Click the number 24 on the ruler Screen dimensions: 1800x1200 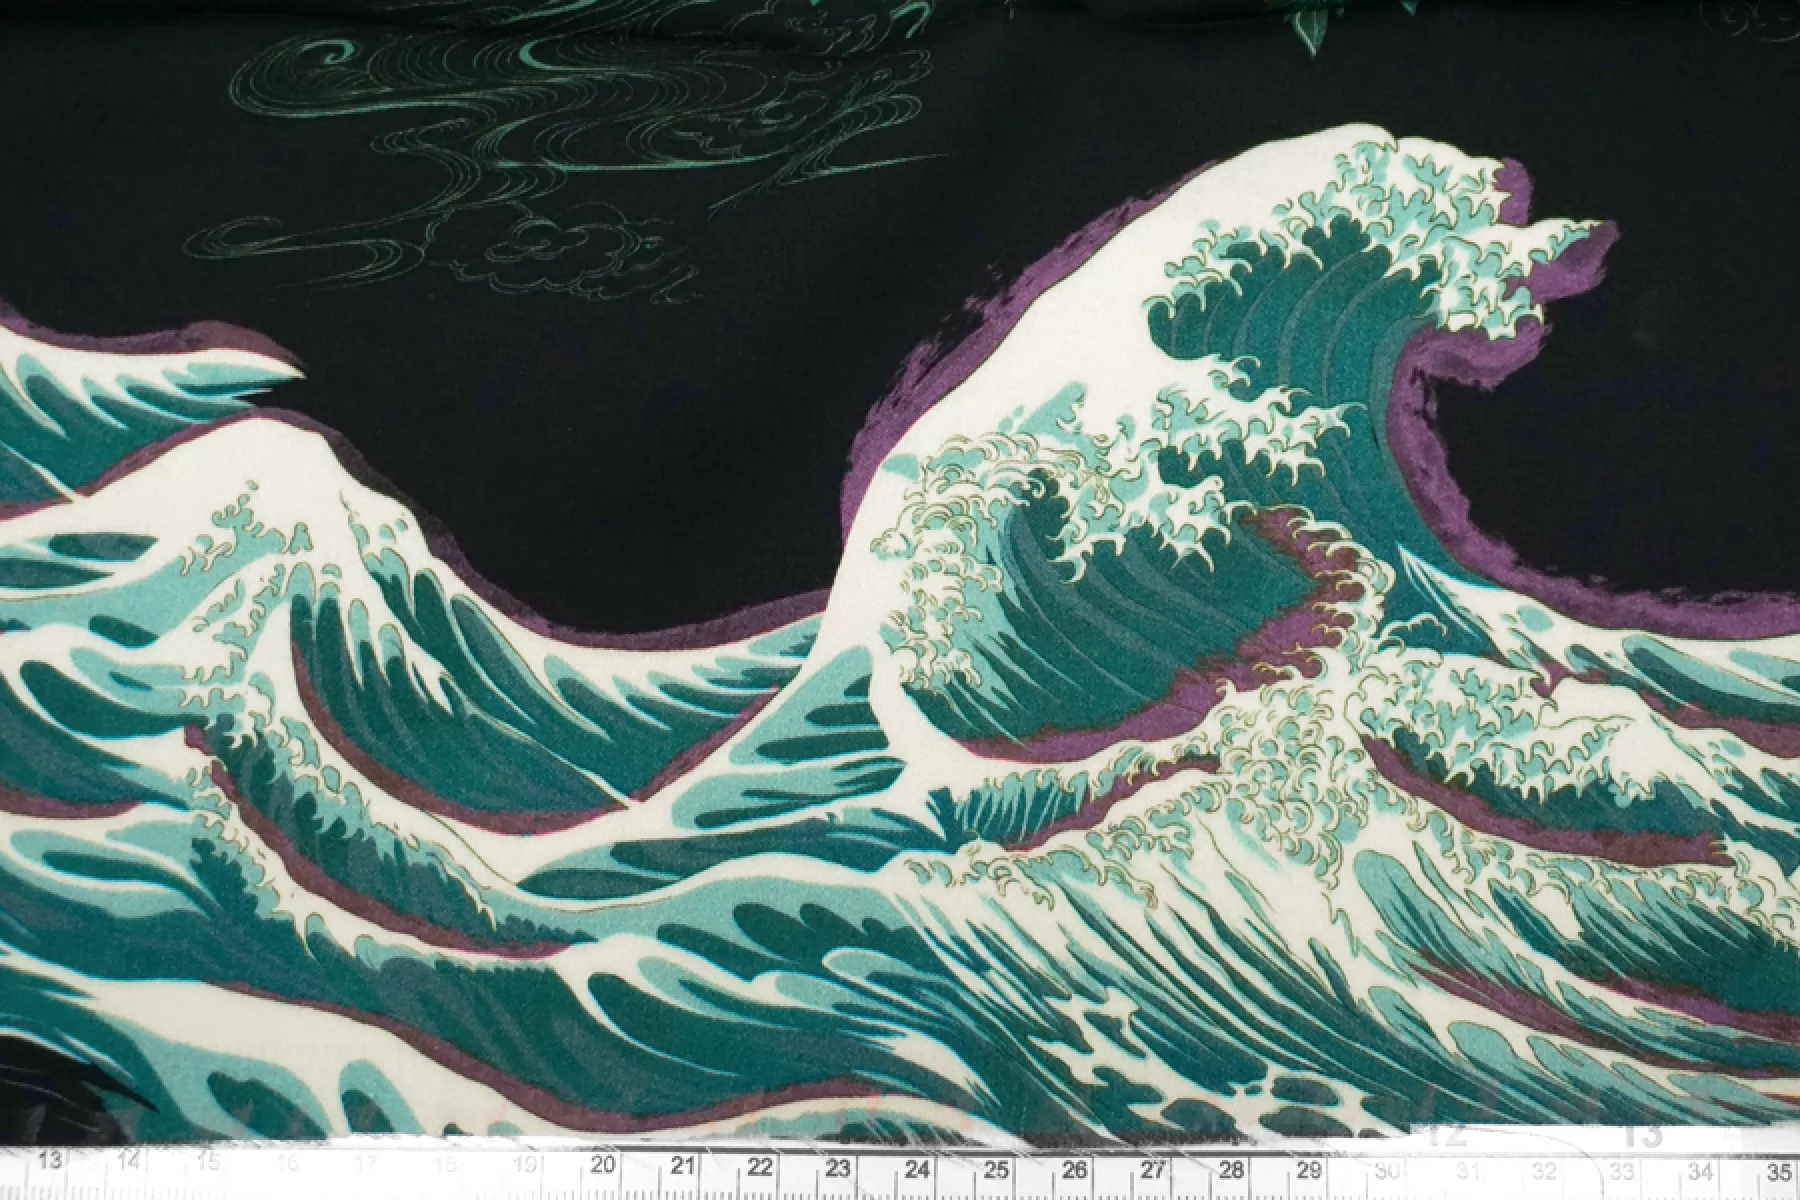(x=917, y=1167)
